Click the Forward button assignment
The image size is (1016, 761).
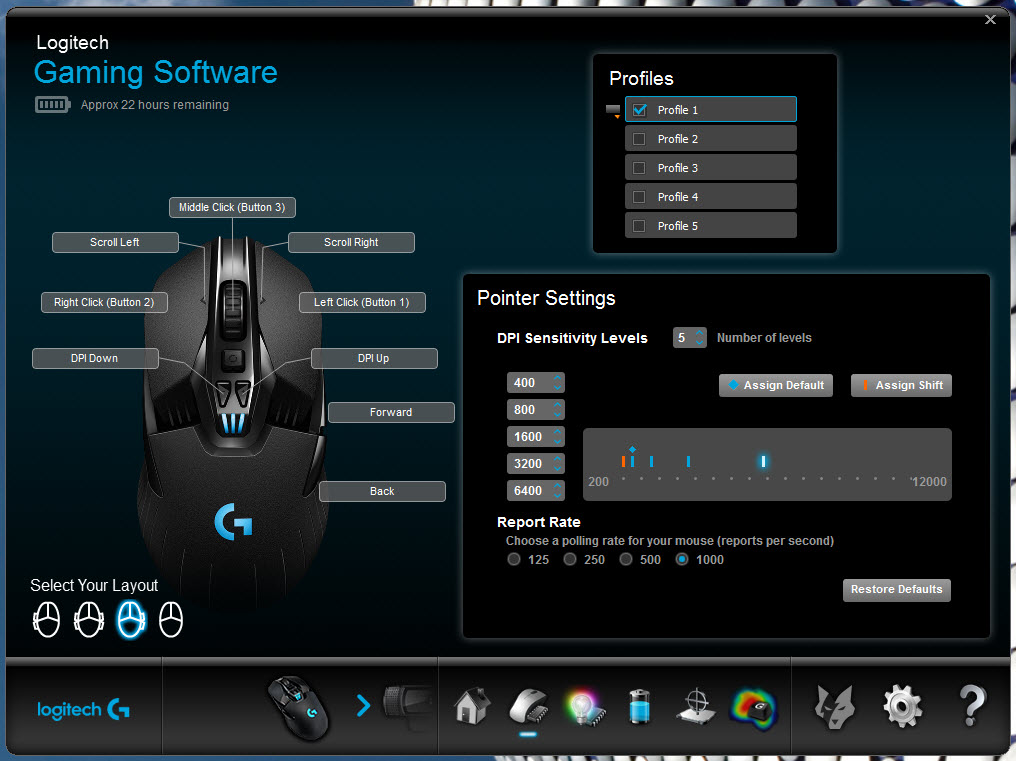(x=391, y=412)
